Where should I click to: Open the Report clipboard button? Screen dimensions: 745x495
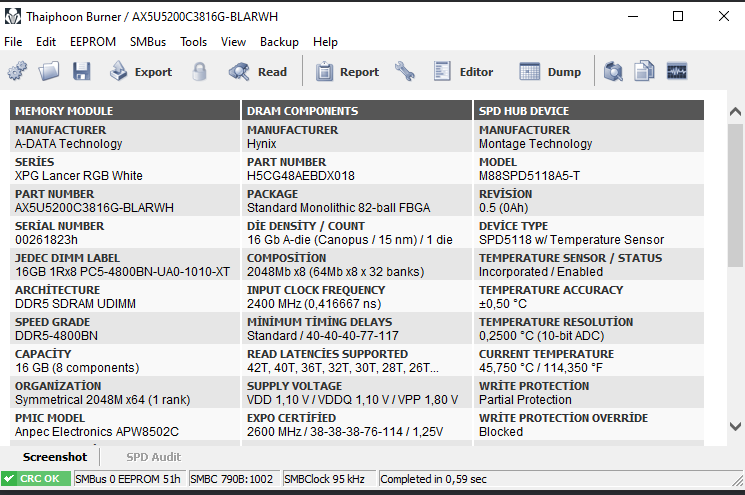click(x=347, y=72)
